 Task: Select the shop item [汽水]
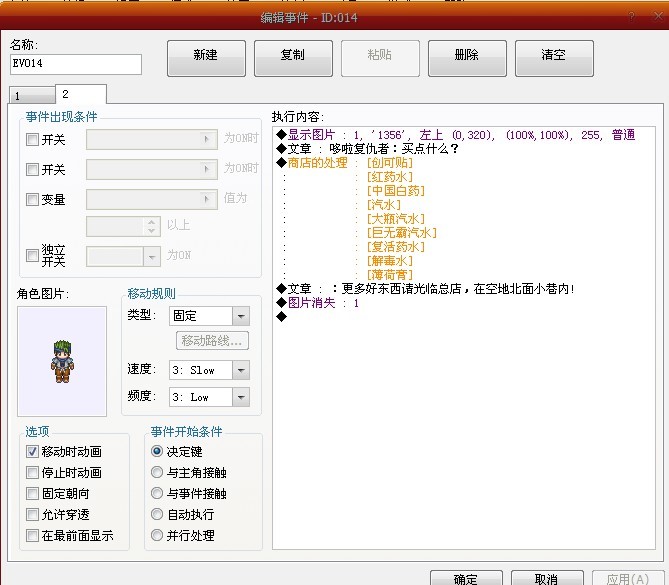pos(384,204)
